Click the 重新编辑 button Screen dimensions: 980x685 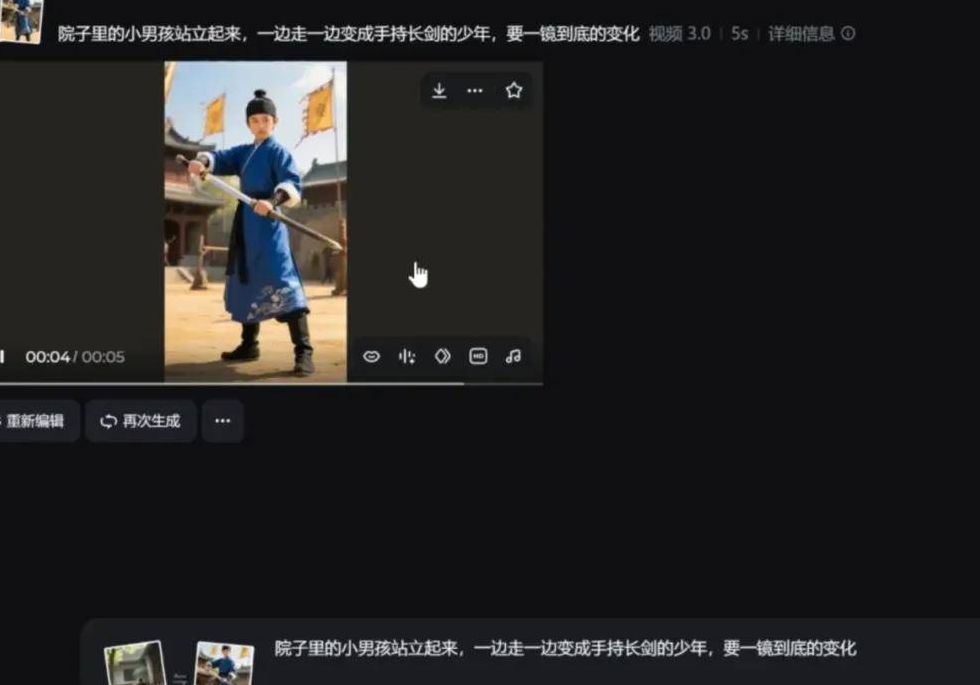(x=35, y=421)
